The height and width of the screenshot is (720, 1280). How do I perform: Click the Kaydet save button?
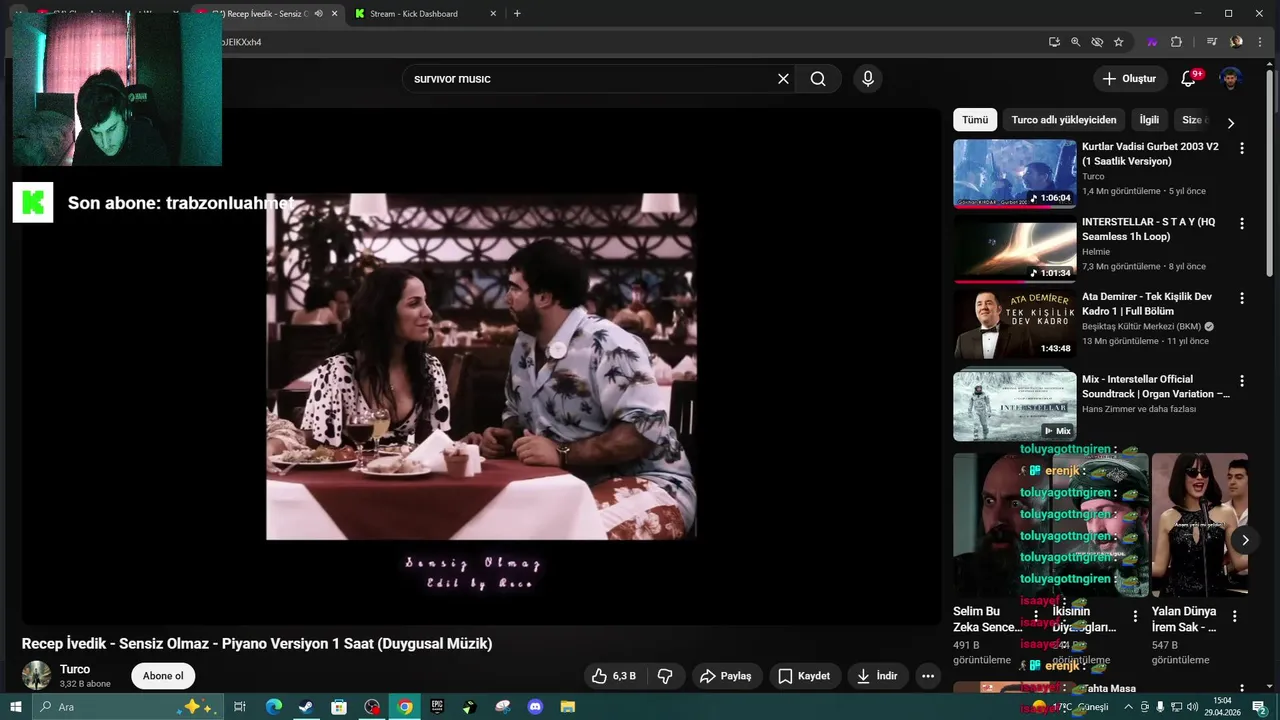coord(804,676)
